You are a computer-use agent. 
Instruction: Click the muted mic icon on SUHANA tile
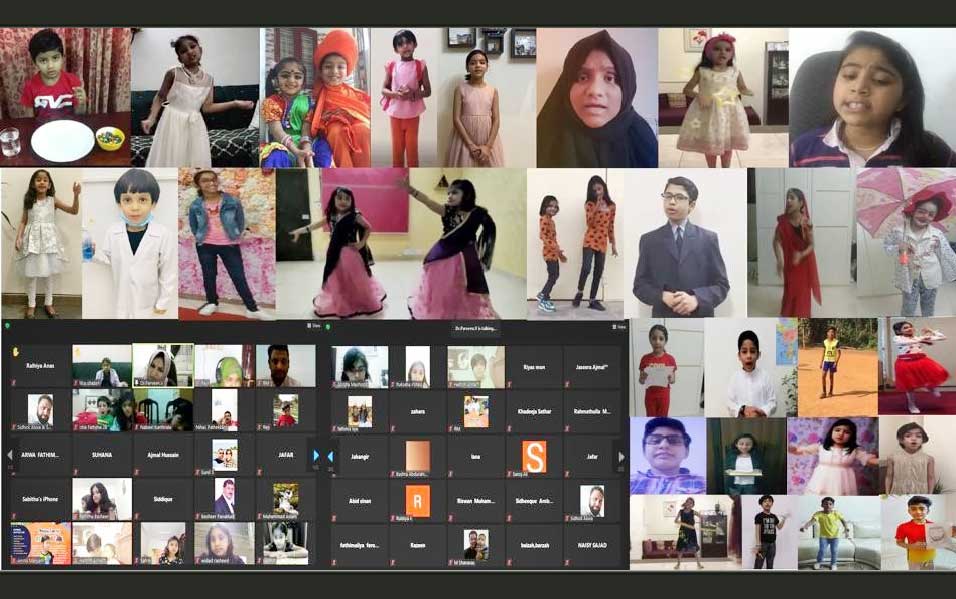(x=75, y=473)
